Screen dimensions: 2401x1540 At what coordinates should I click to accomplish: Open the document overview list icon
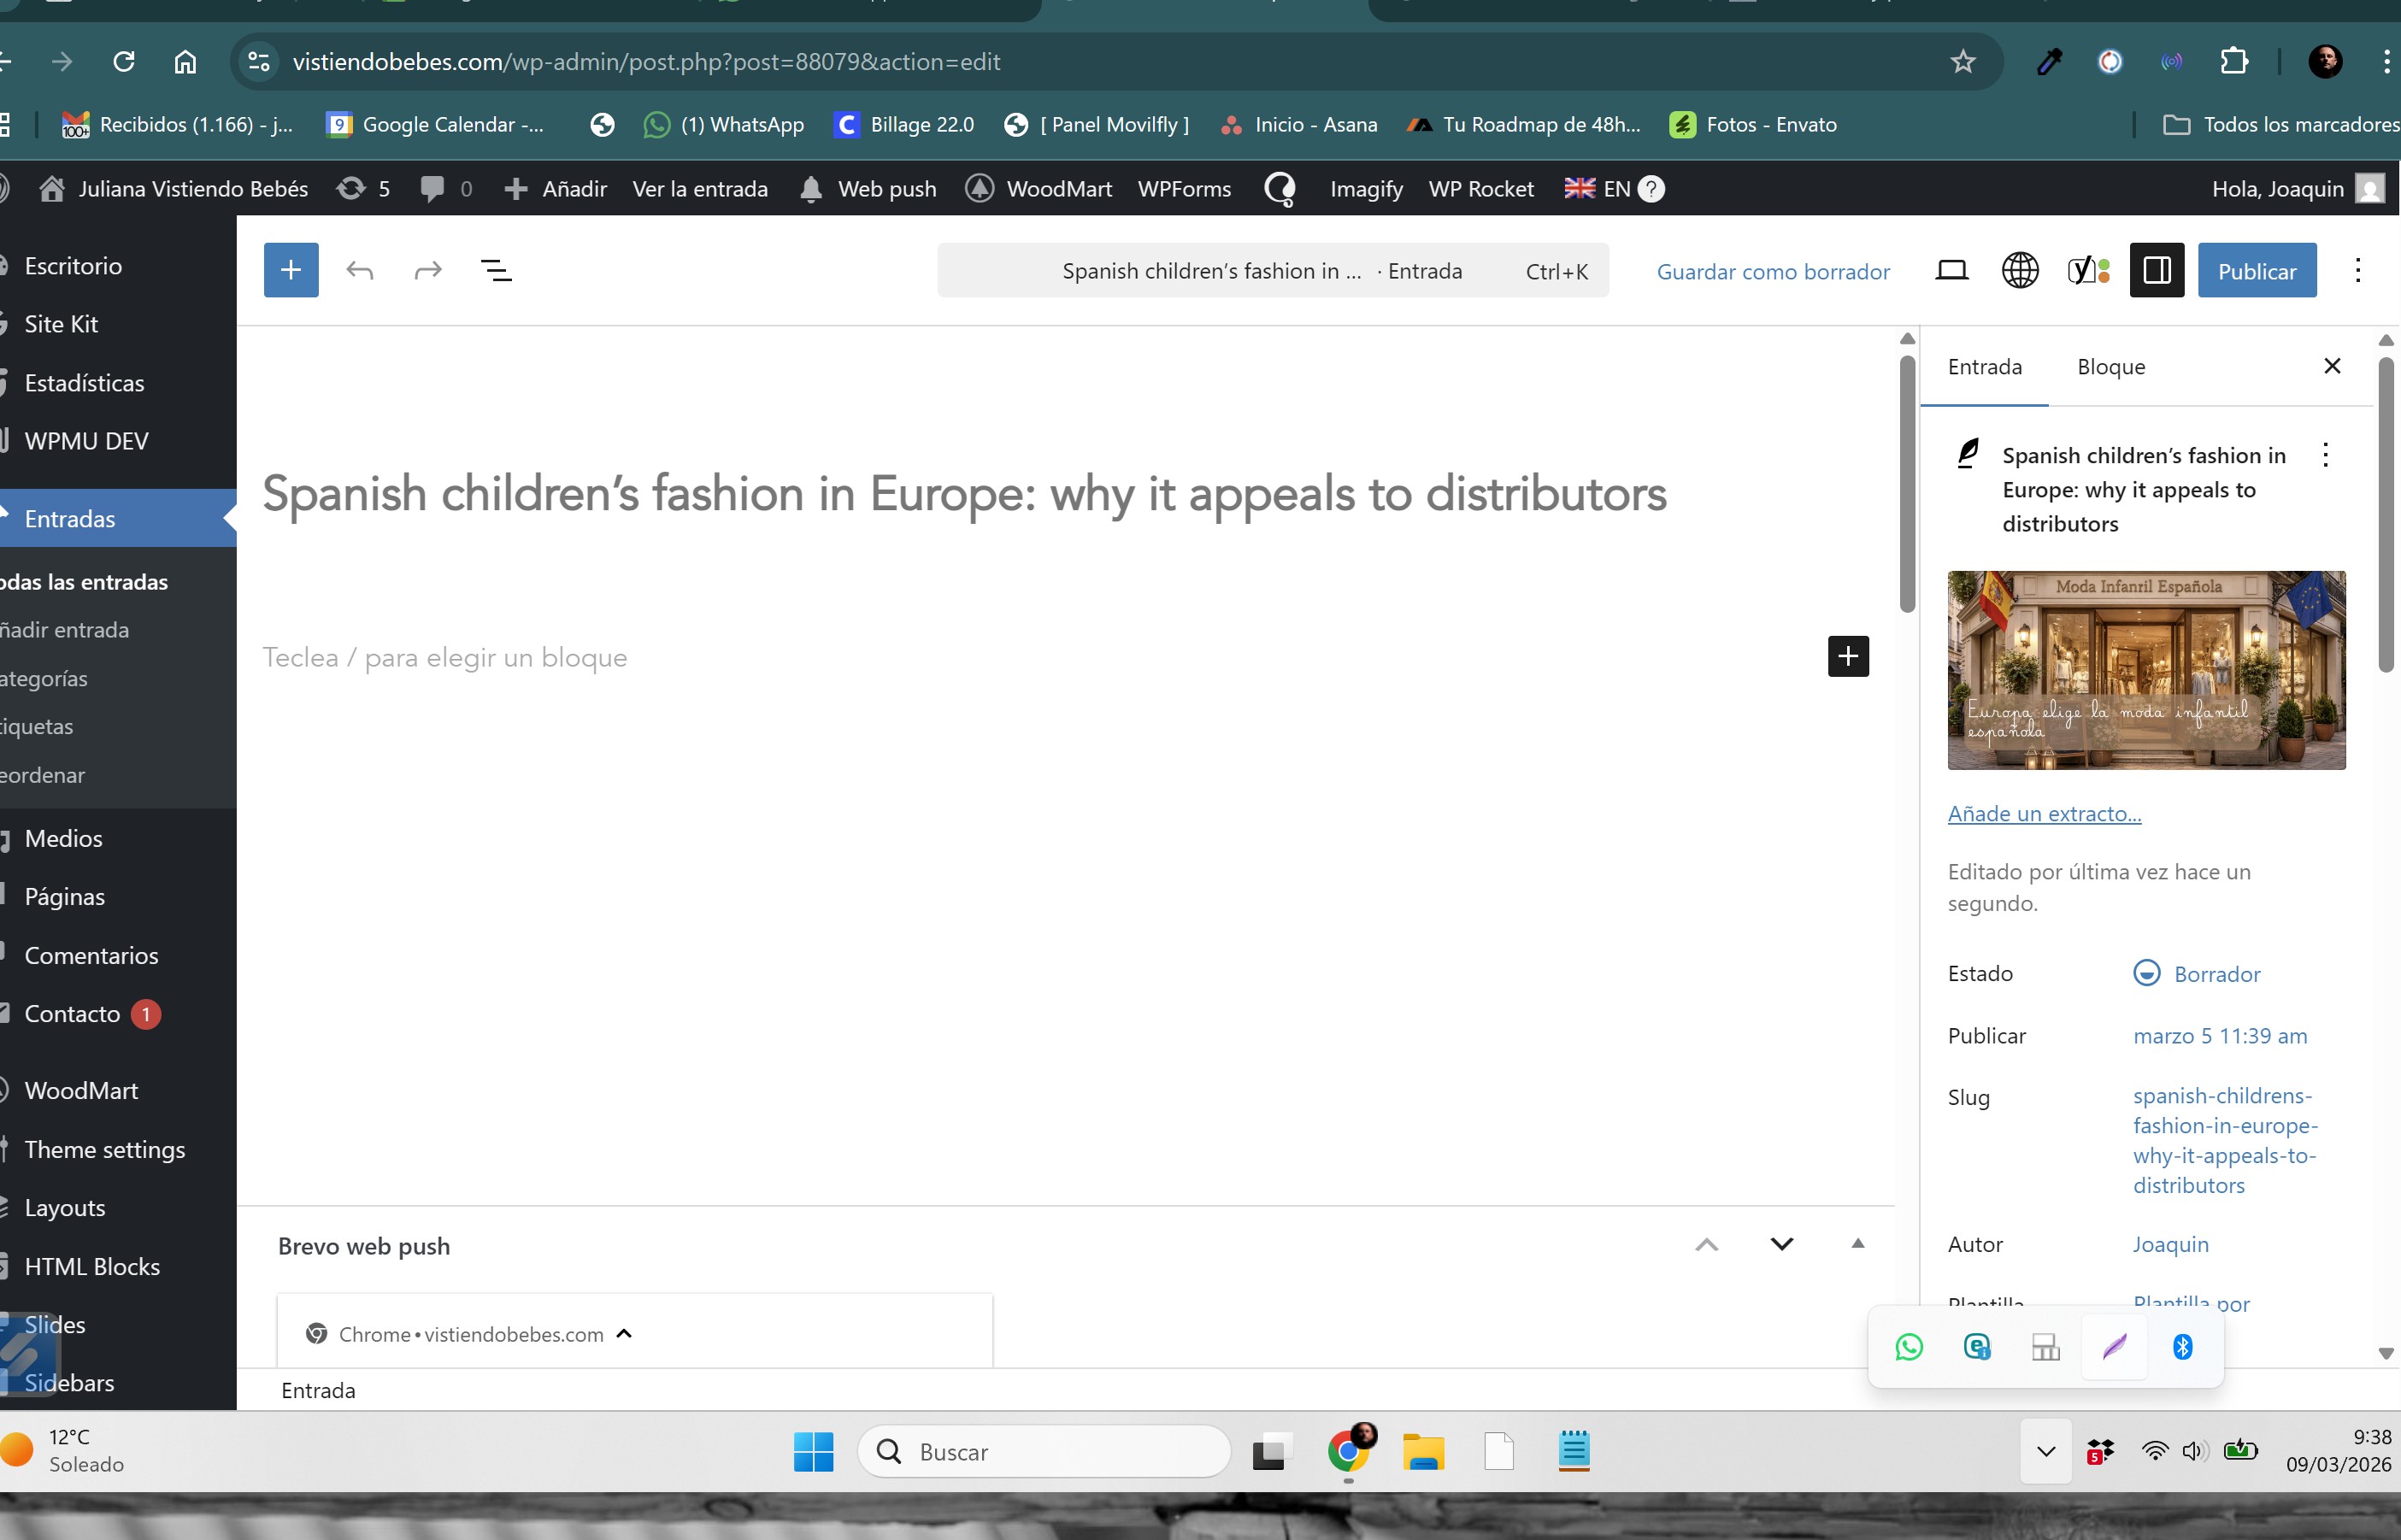497,270
